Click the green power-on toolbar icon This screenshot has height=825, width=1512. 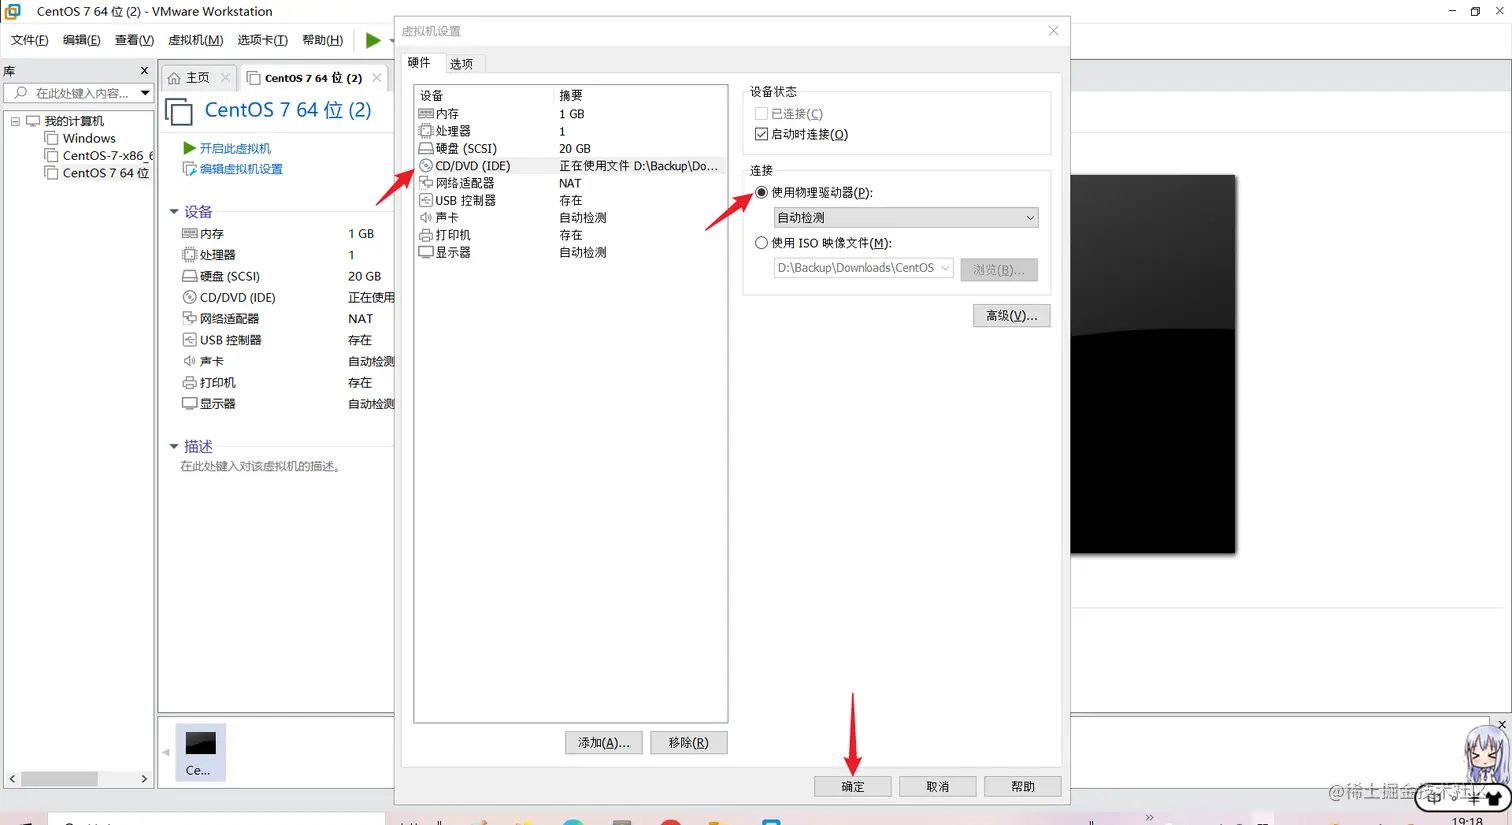[x=373, y=40]
